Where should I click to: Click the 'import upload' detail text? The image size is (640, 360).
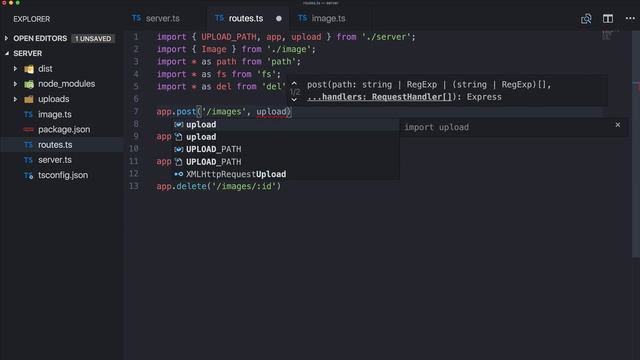pos(436,127)
